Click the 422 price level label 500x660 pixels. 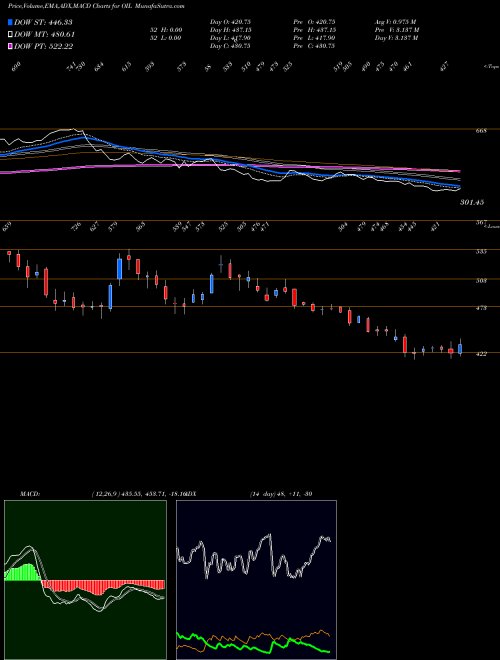481,354
